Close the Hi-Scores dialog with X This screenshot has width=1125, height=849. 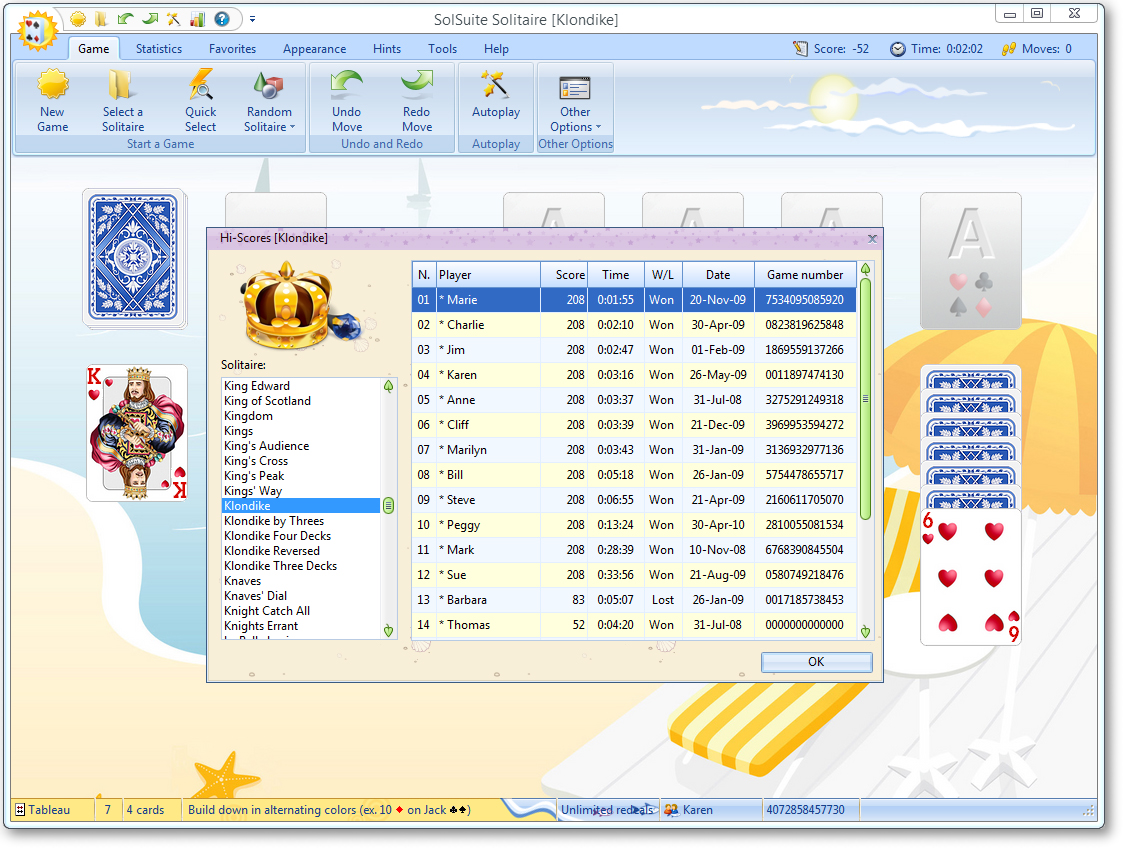point(872,238)
